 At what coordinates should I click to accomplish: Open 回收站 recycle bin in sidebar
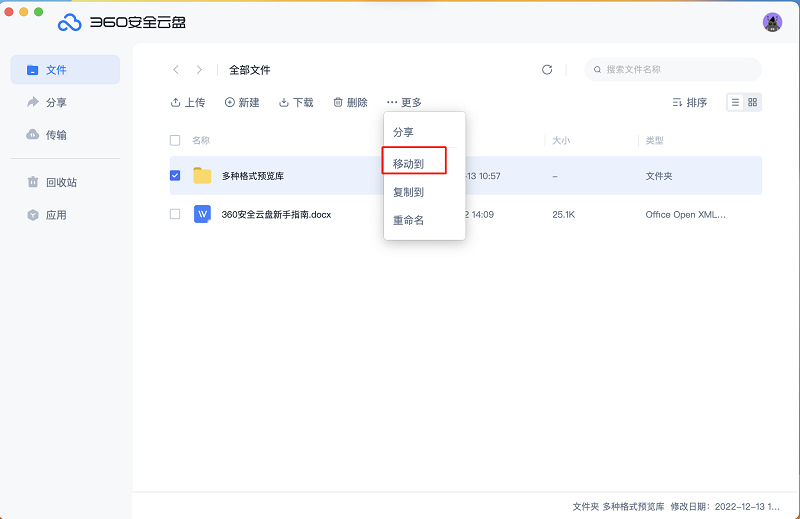pos(61,182)
